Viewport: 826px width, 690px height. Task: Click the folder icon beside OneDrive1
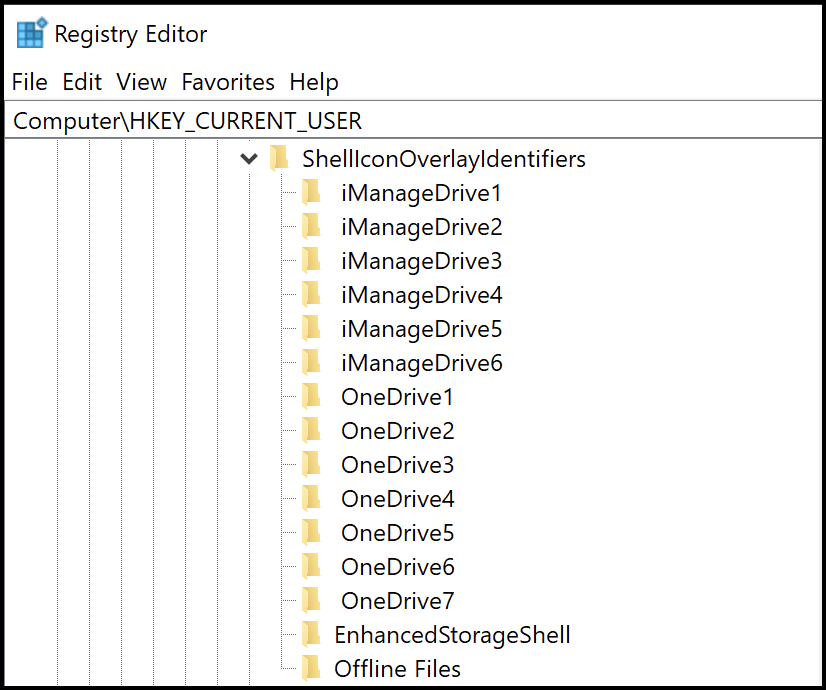tap(311, 397)
